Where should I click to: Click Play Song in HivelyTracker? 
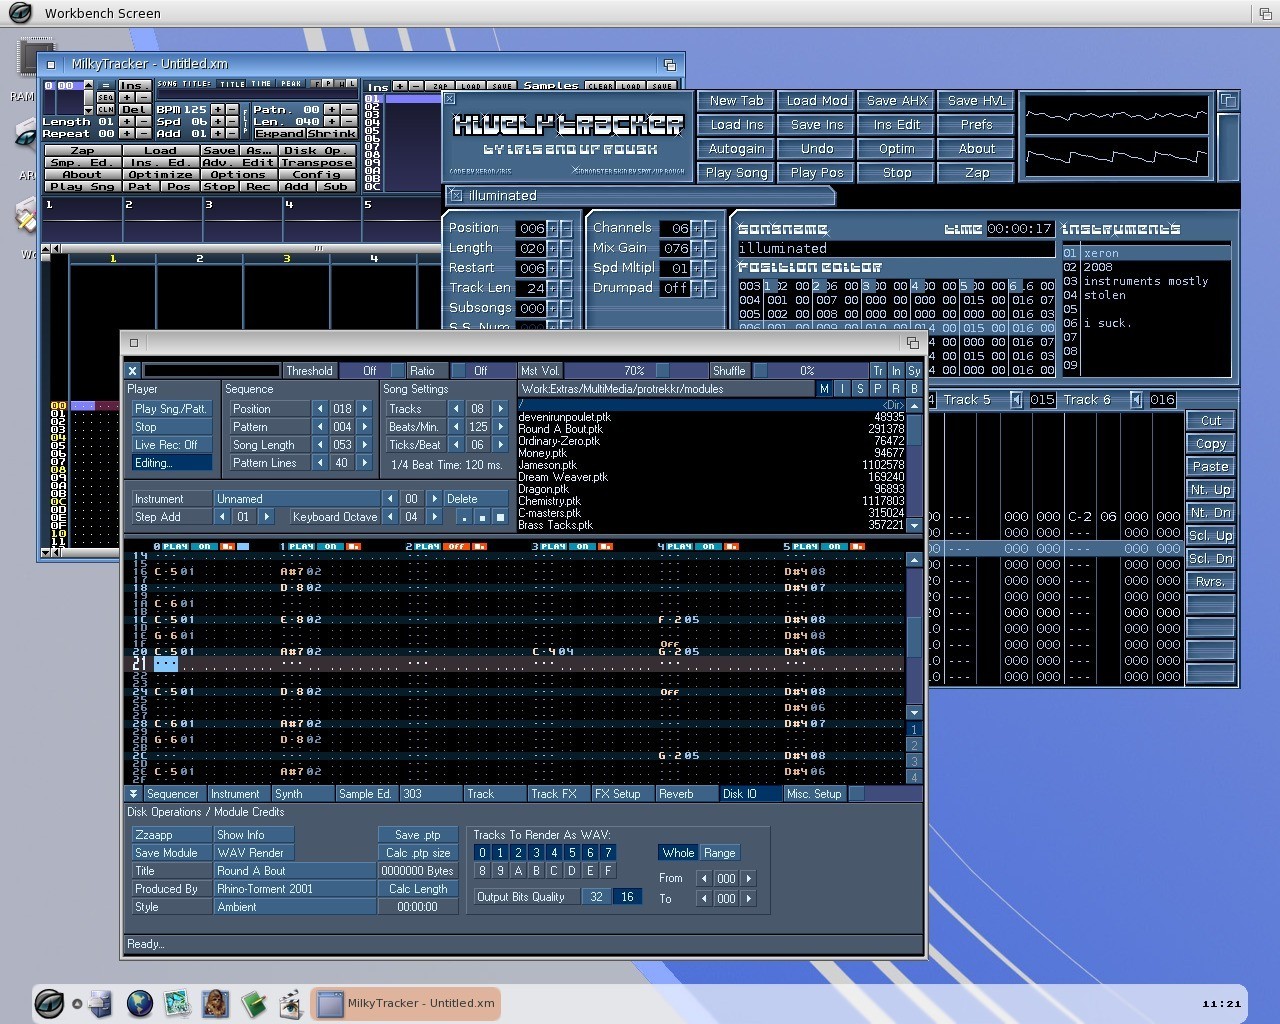(x=737, y=173)
